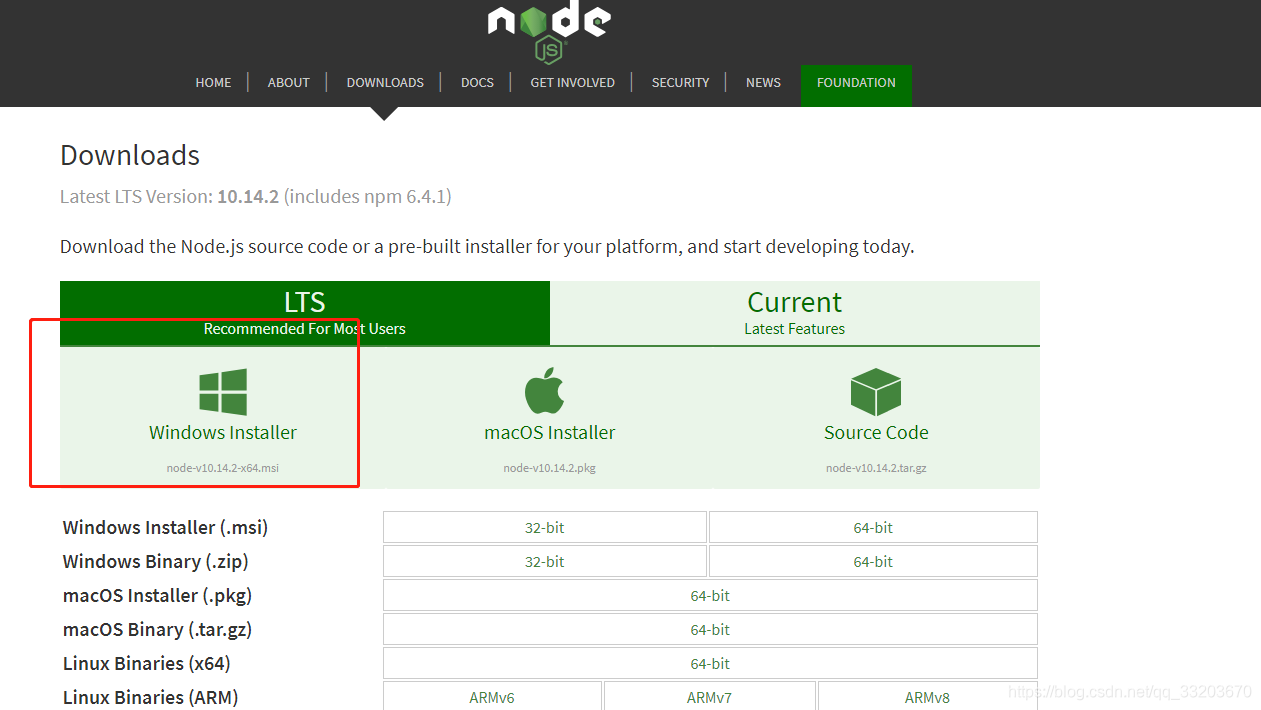The height and width of the screenshot is (710, 1261).
Task: Click the Windows Installer (.msi) row label
Action: coord(165,527)
